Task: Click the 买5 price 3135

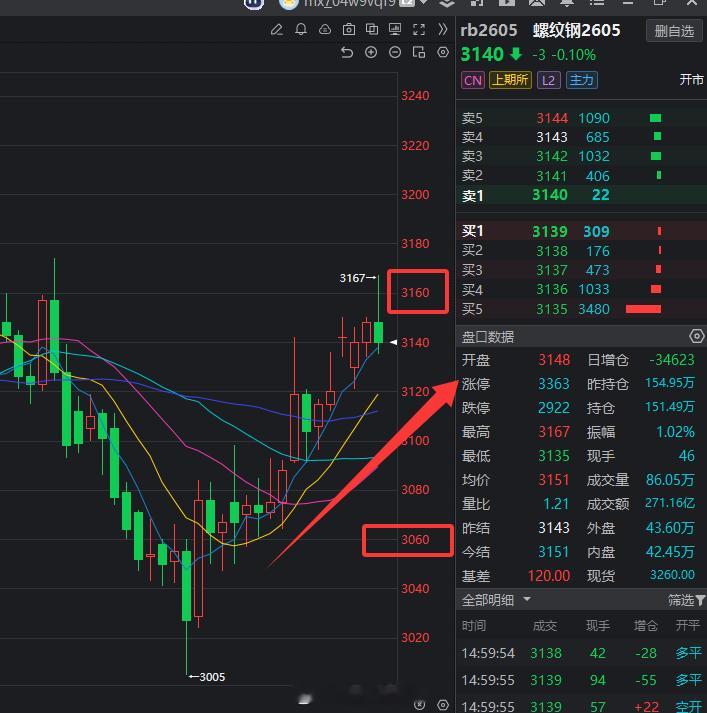Action: coord(552,309)
